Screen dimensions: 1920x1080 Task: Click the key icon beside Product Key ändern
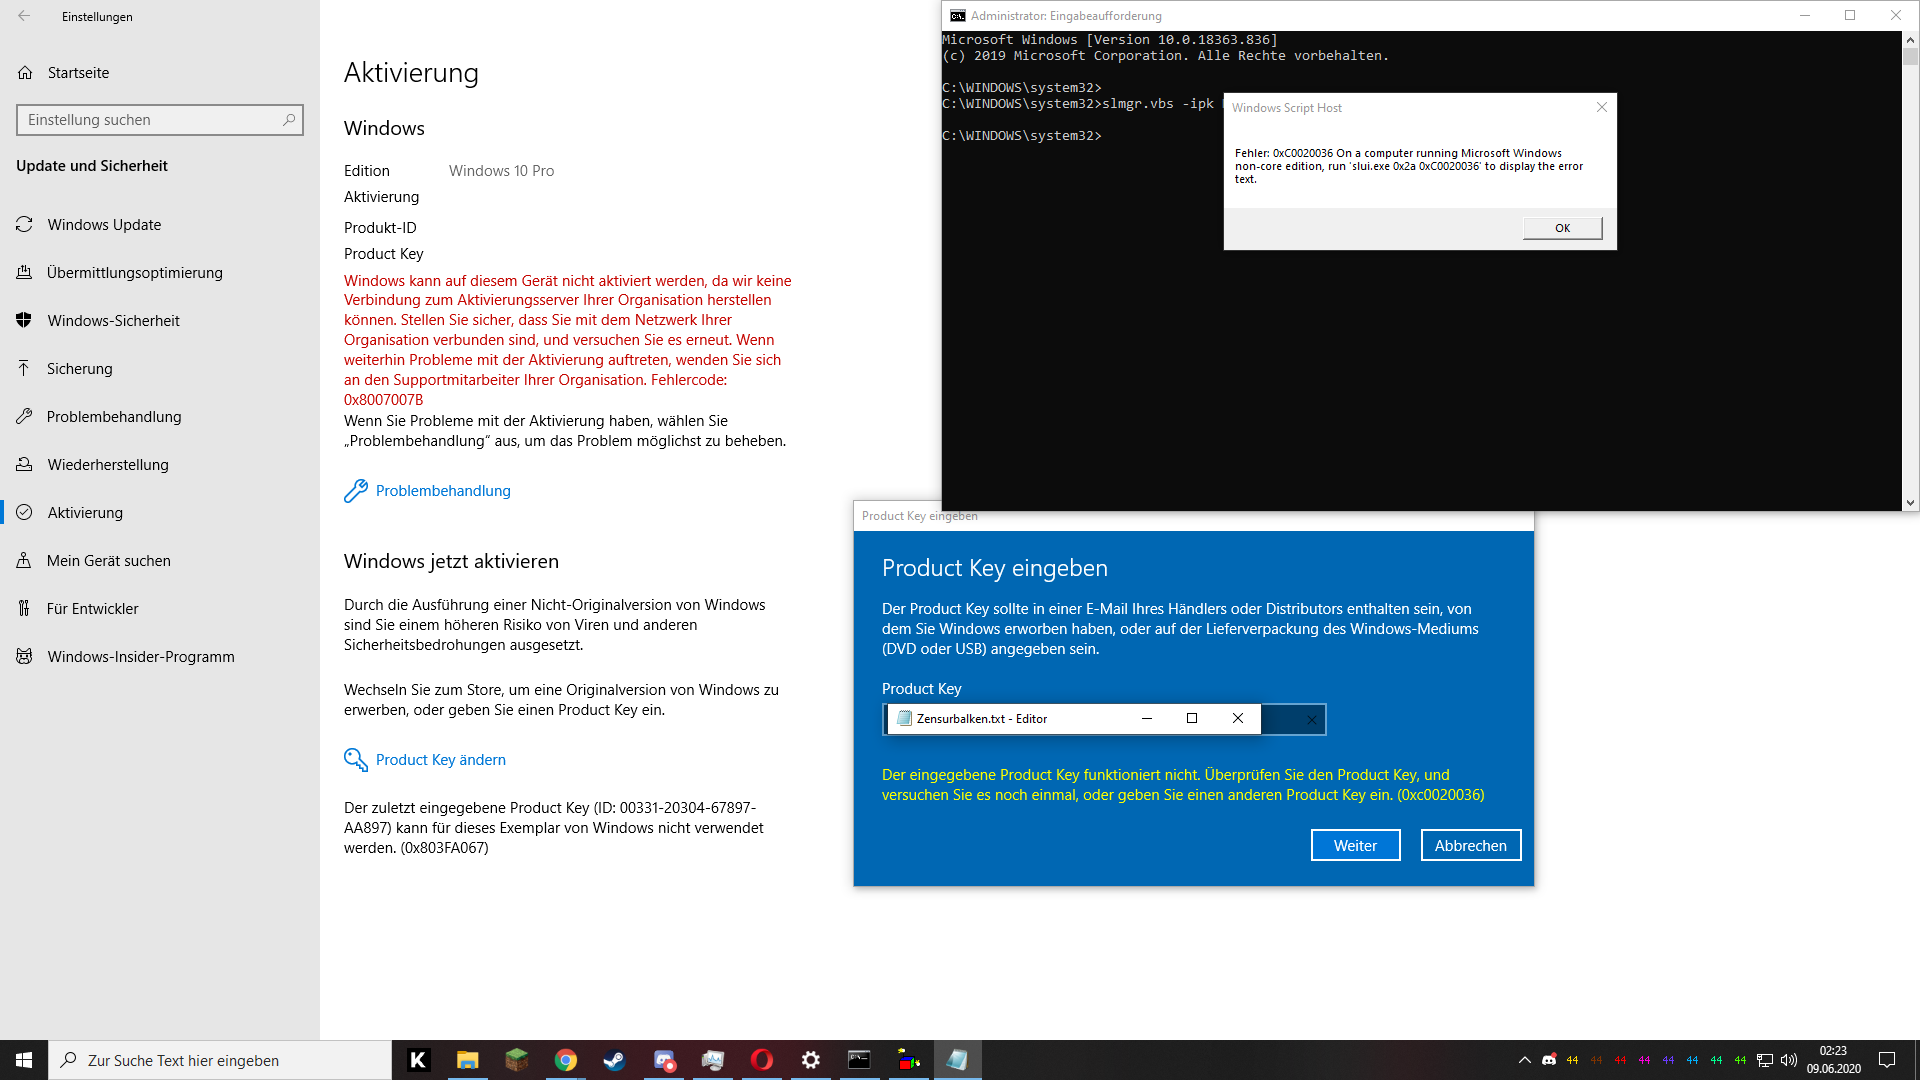pyautogui.click(x=356, y=760)
